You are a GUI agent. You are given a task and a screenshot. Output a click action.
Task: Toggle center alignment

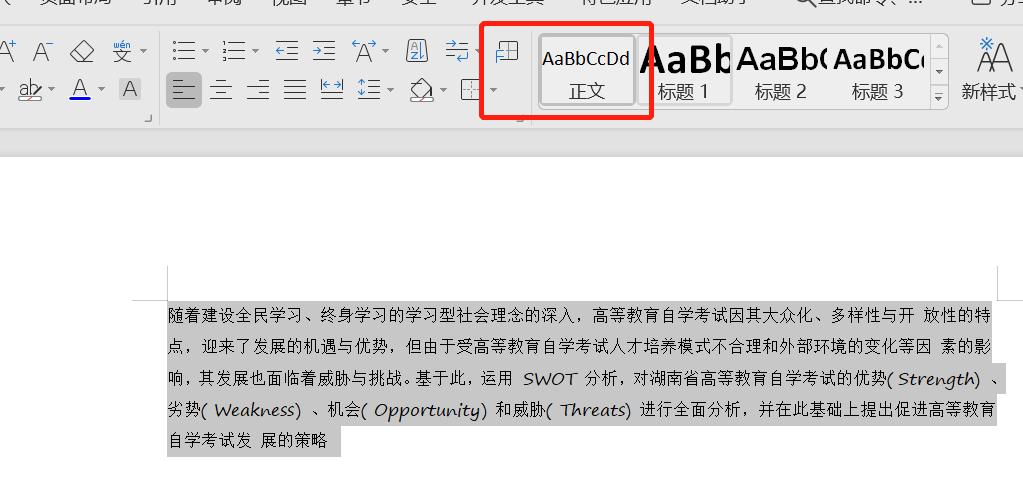coord(221,89)
